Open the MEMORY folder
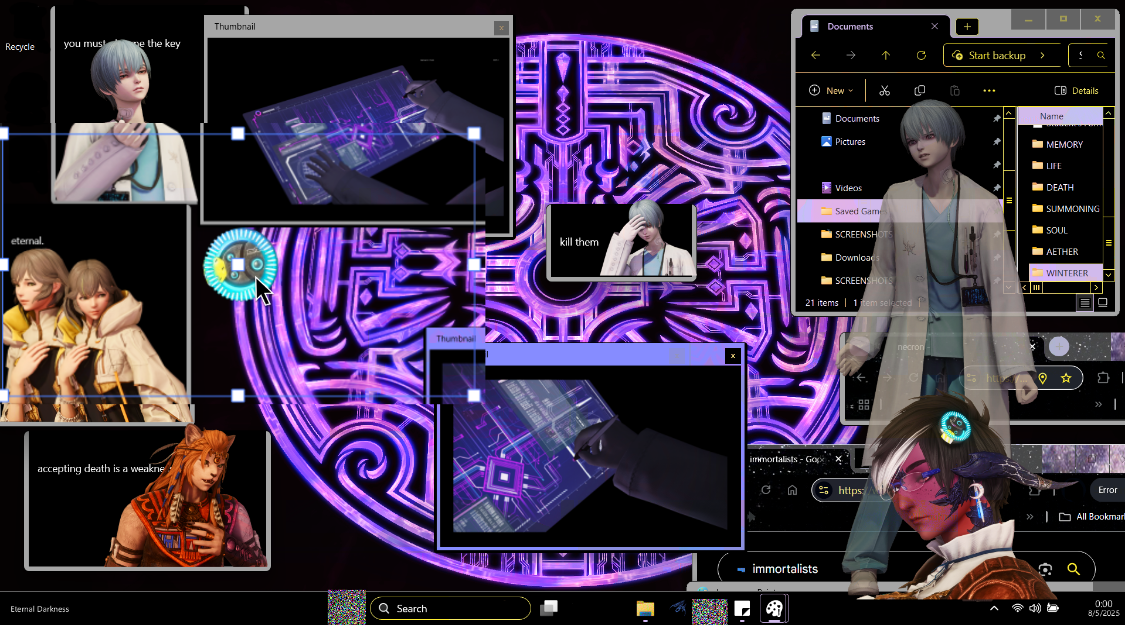The width and height of the screenshot is (1125, 625). pos(1057,144)
